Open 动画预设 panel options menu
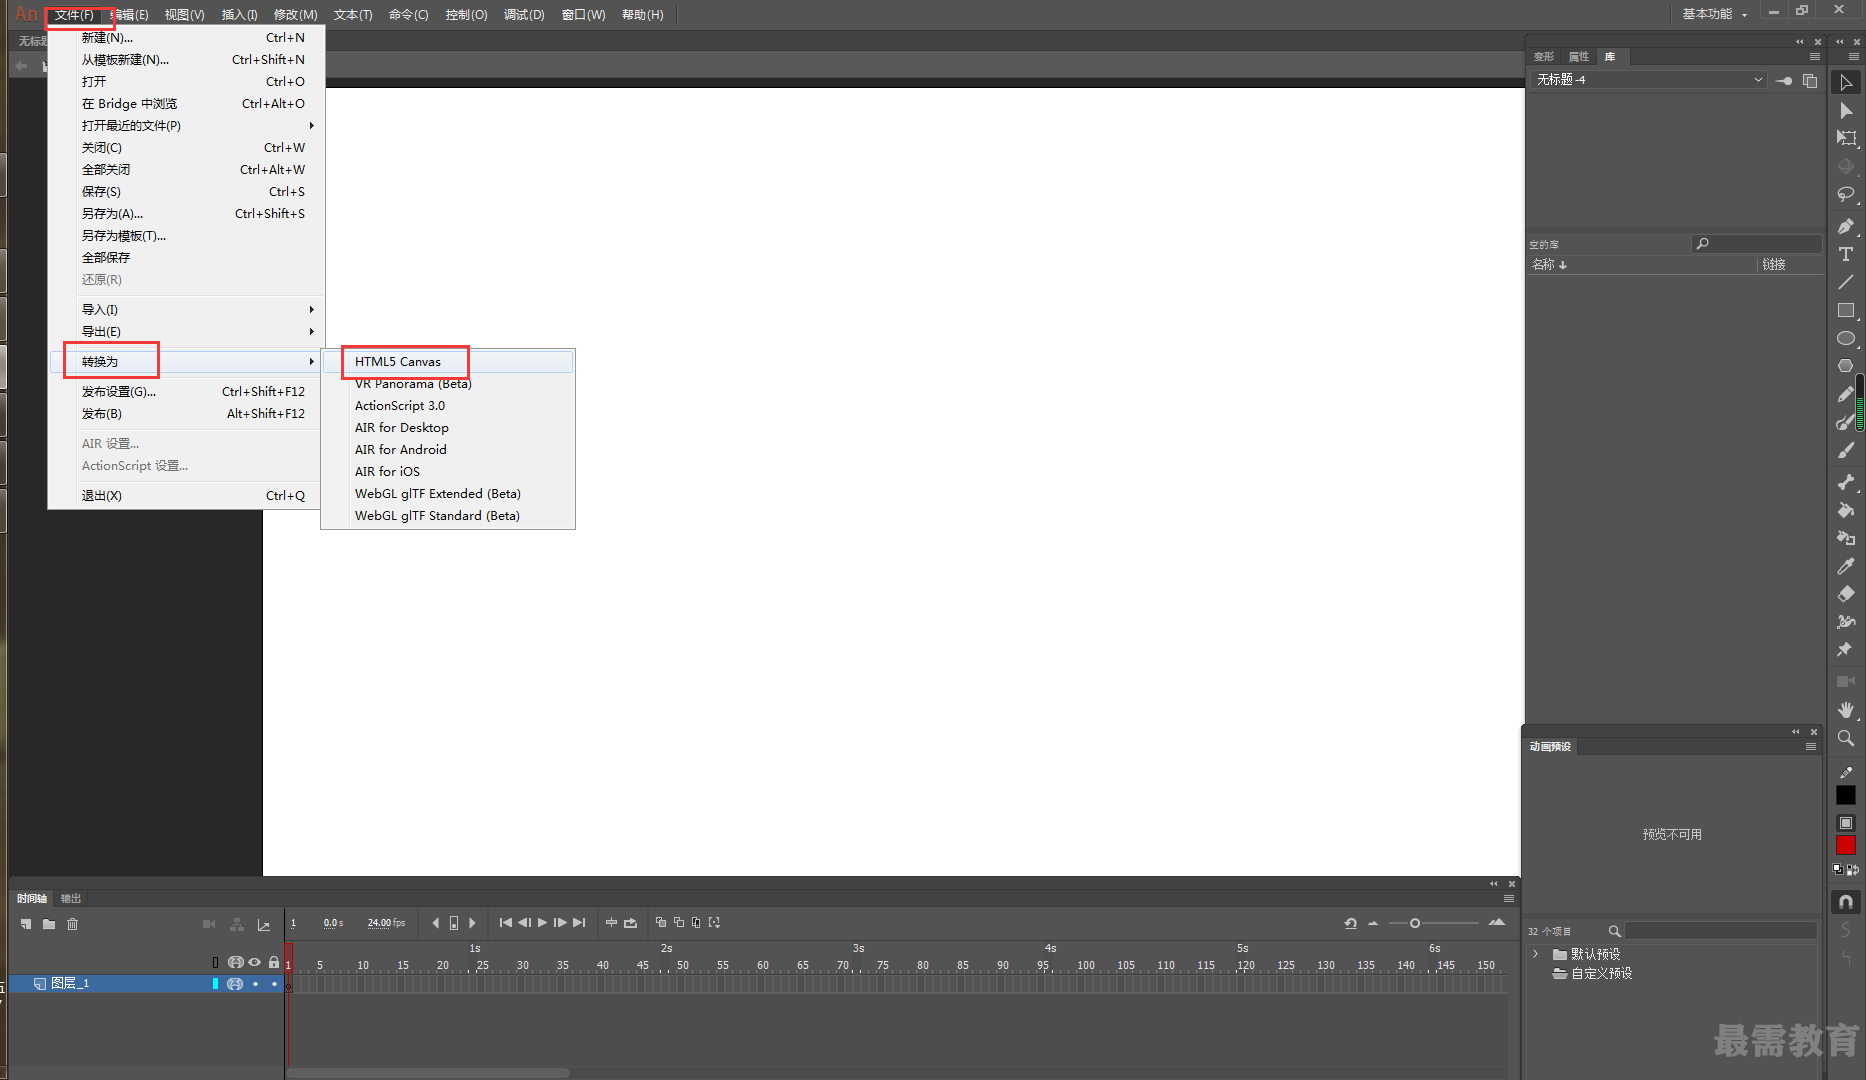Image resolution: width=1866 pixels, height=1080 pixels. 1810,746
